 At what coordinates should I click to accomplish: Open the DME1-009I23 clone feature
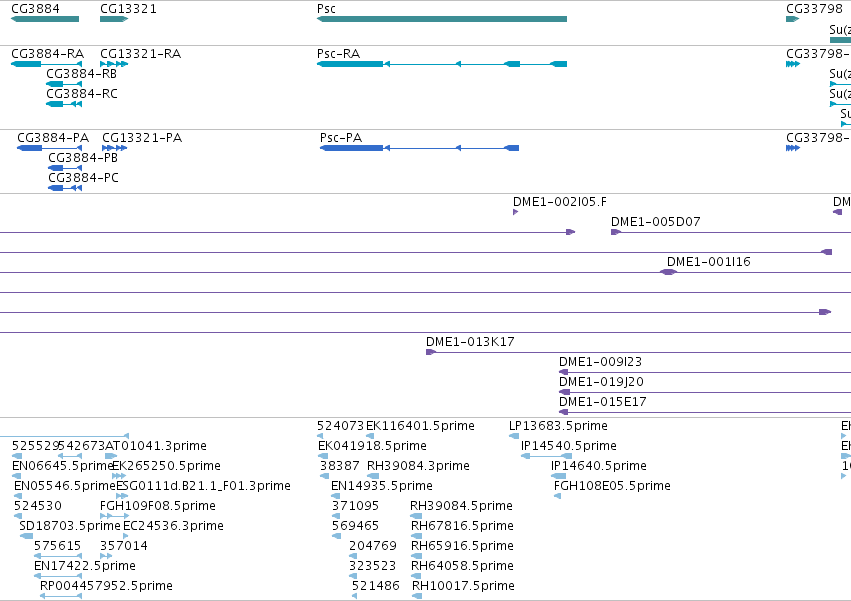[x=705, y=372]
